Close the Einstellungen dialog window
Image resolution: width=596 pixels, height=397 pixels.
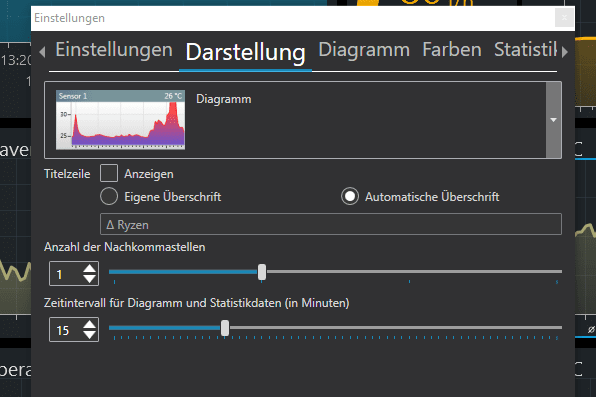(564, 18)
